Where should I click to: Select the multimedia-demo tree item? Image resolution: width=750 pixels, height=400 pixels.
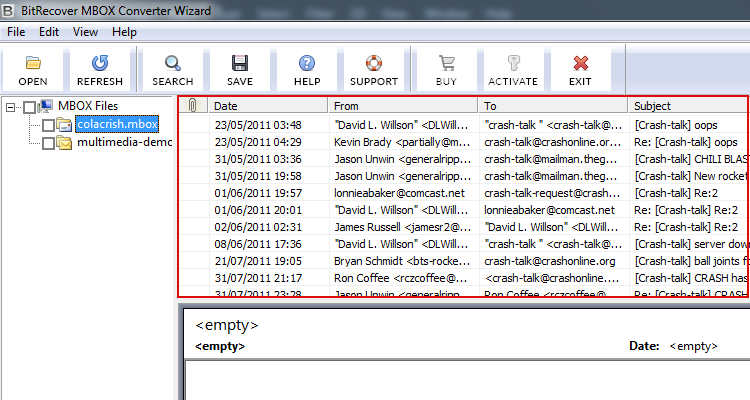point(124,143)
